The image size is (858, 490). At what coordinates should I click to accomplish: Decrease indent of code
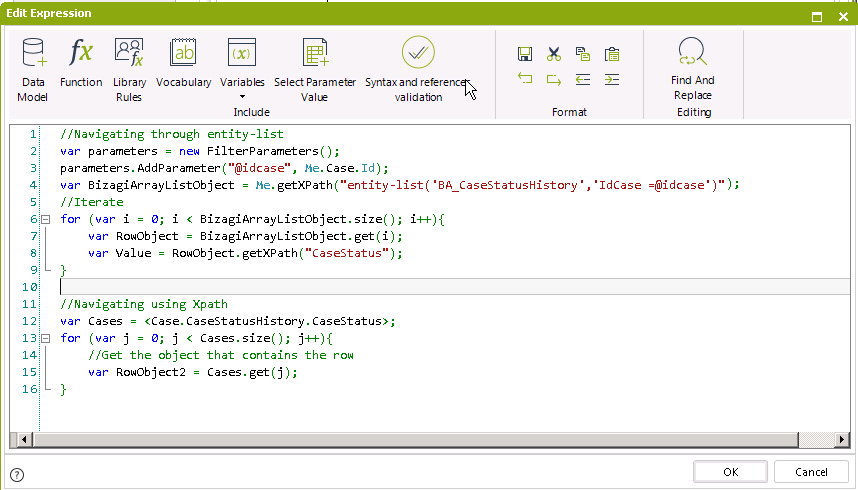pyautogui.click(x=583, y=79)
